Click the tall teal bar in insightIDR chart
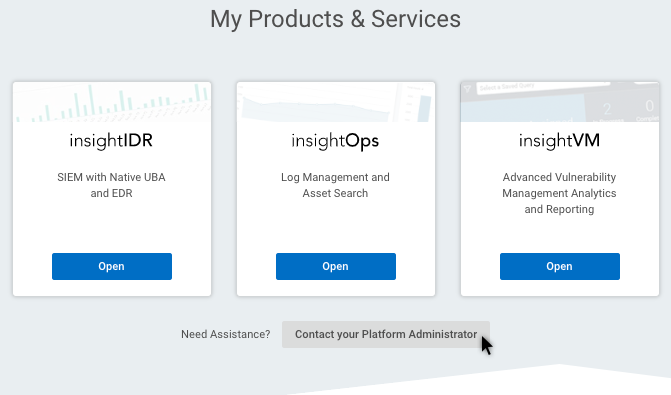671x395 pixels. (x=91, y=100)
